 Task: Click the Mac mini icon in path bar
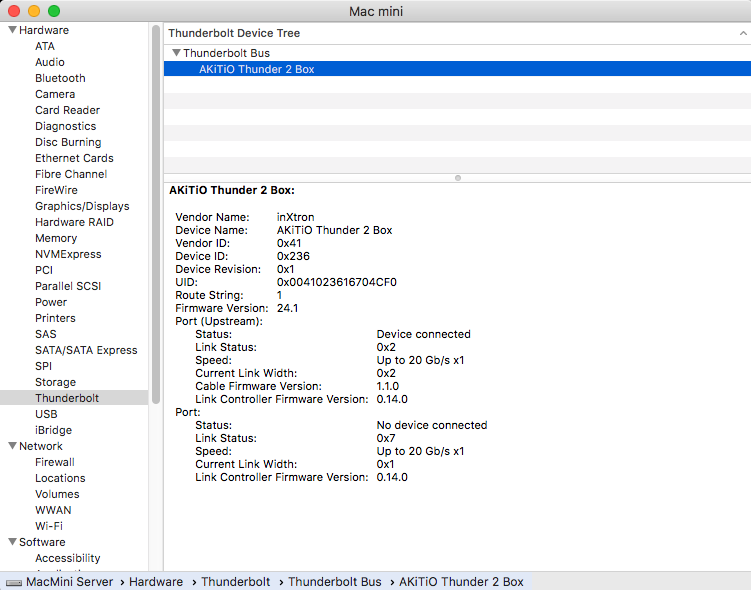(14, 581)
